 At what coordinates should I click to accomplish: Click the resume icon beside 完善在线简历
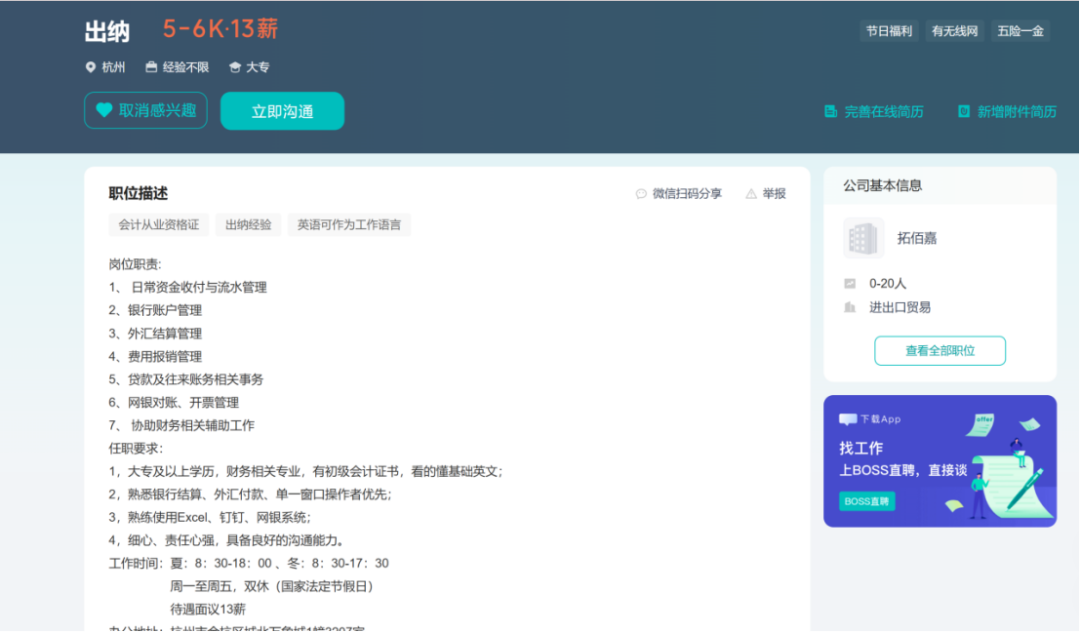click(831, 111)
